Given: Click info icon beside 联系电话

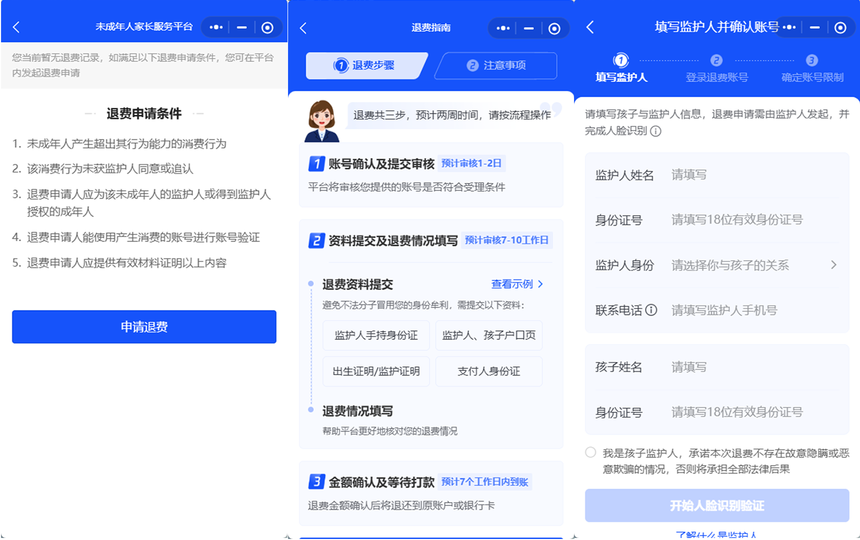Looking at the screenshot, I should pyautogui.click(x=651, y=310).
